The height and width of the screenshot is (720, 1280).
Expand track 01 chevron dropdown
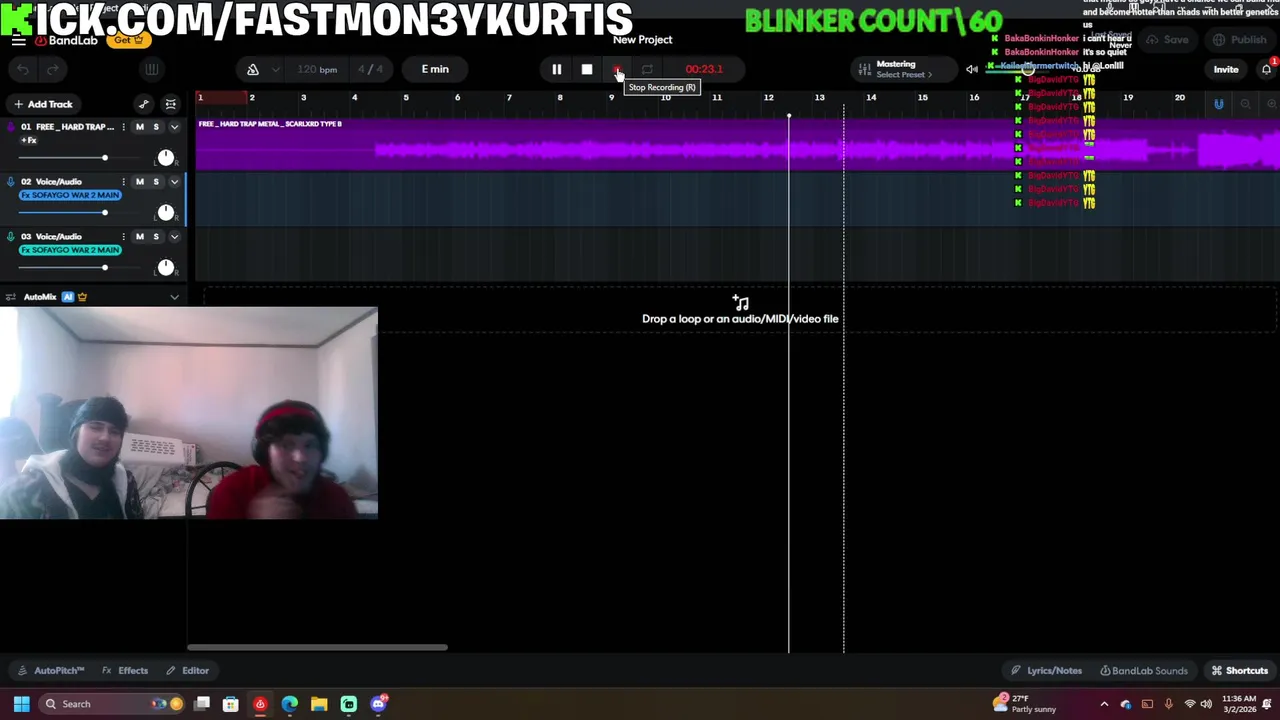click(x=174, y=127)
